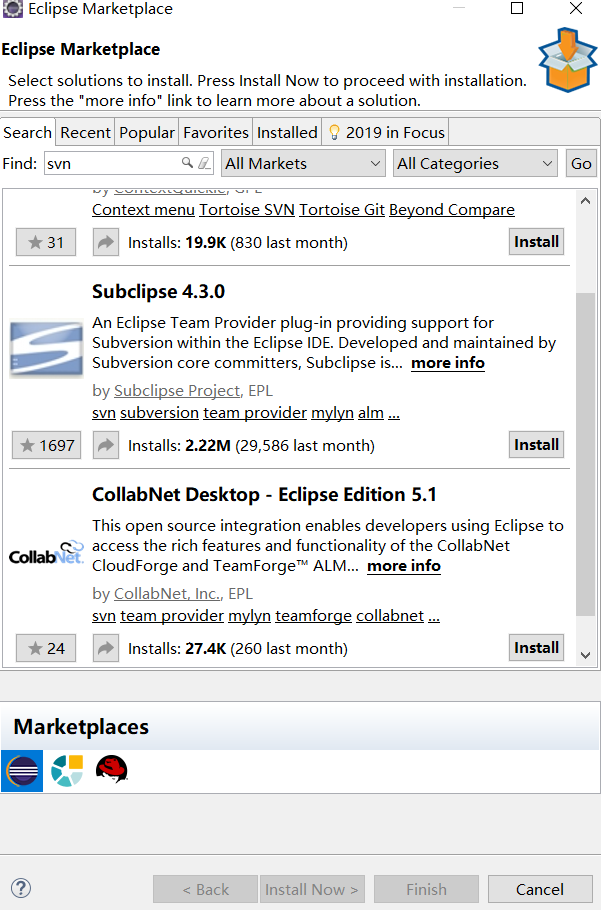Open more info for Subclipse
The width and height of the screenshot is (601, 910).
pos(448,363)
